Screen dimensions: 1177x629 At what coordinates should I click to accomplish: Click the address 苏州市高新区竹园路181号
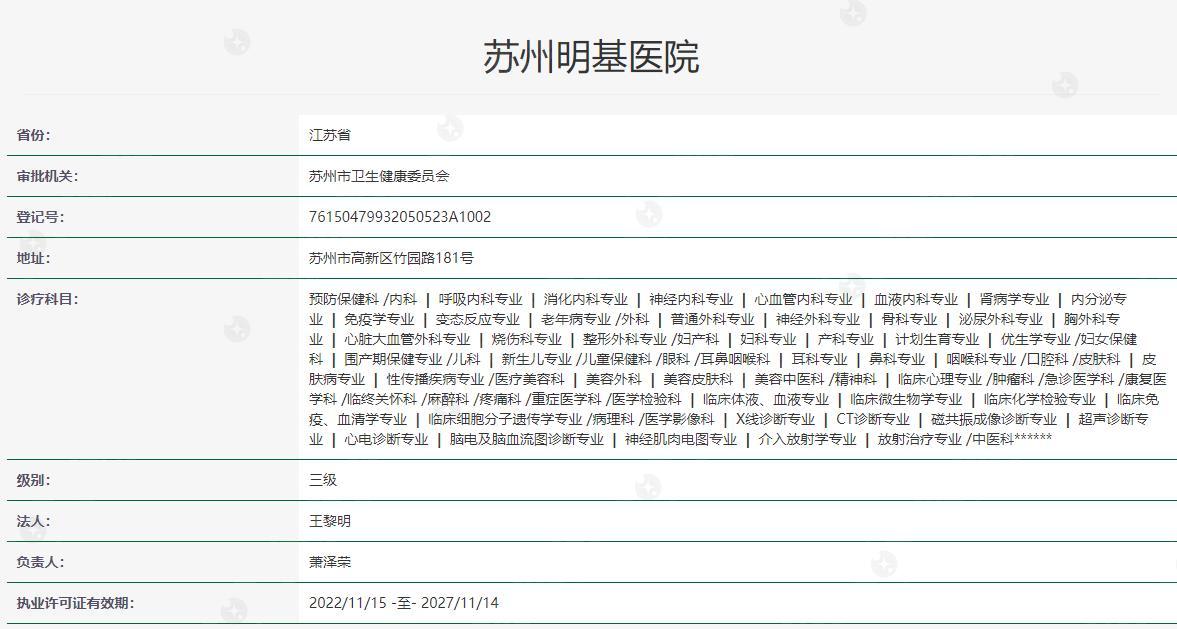coord(391,258)
